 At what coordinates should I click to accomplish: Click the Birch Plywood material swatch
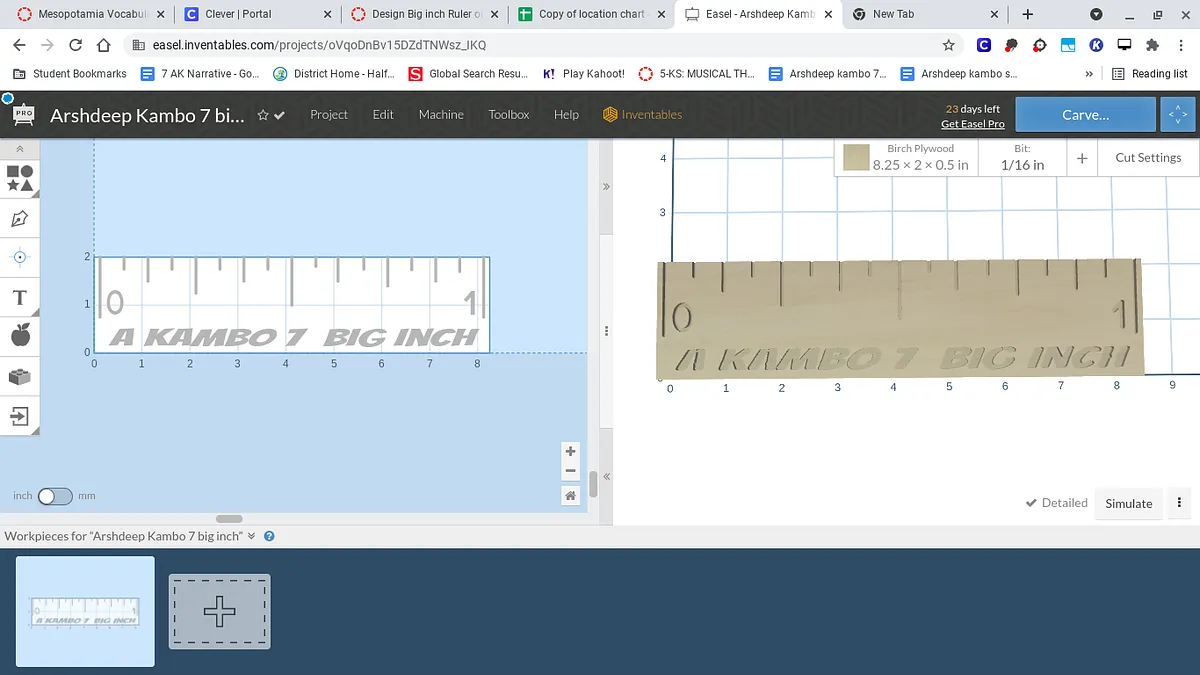[x=855, y=158]
